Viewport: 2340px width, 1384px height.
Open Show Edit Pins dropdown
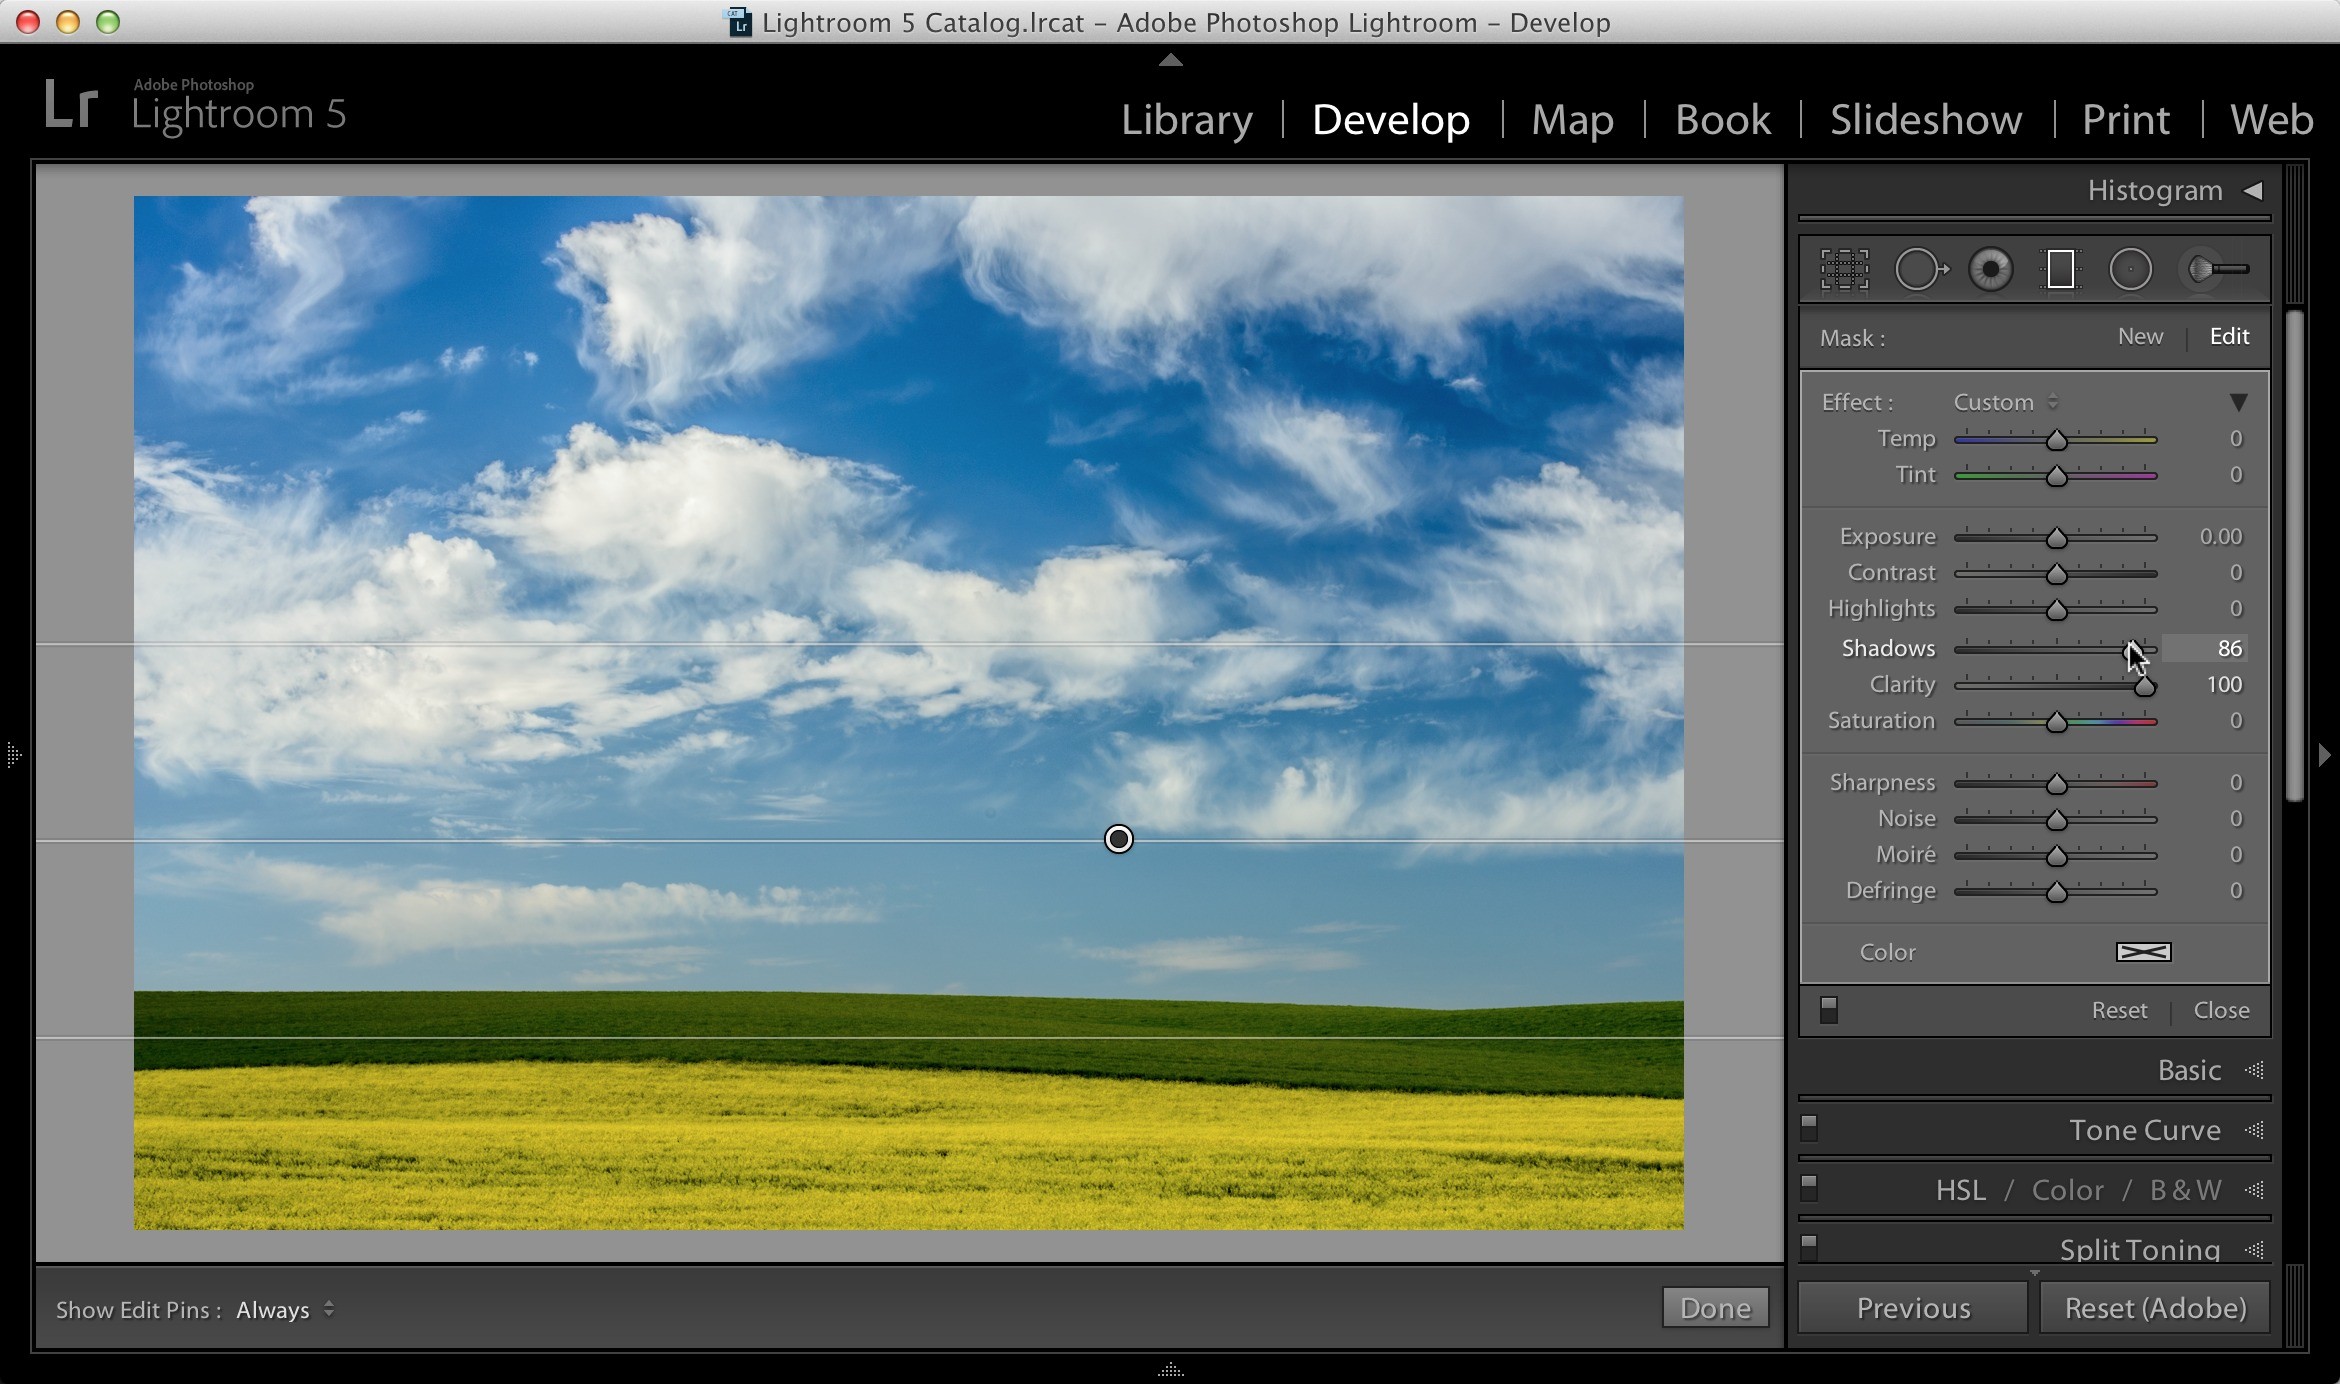point(285,1309)
